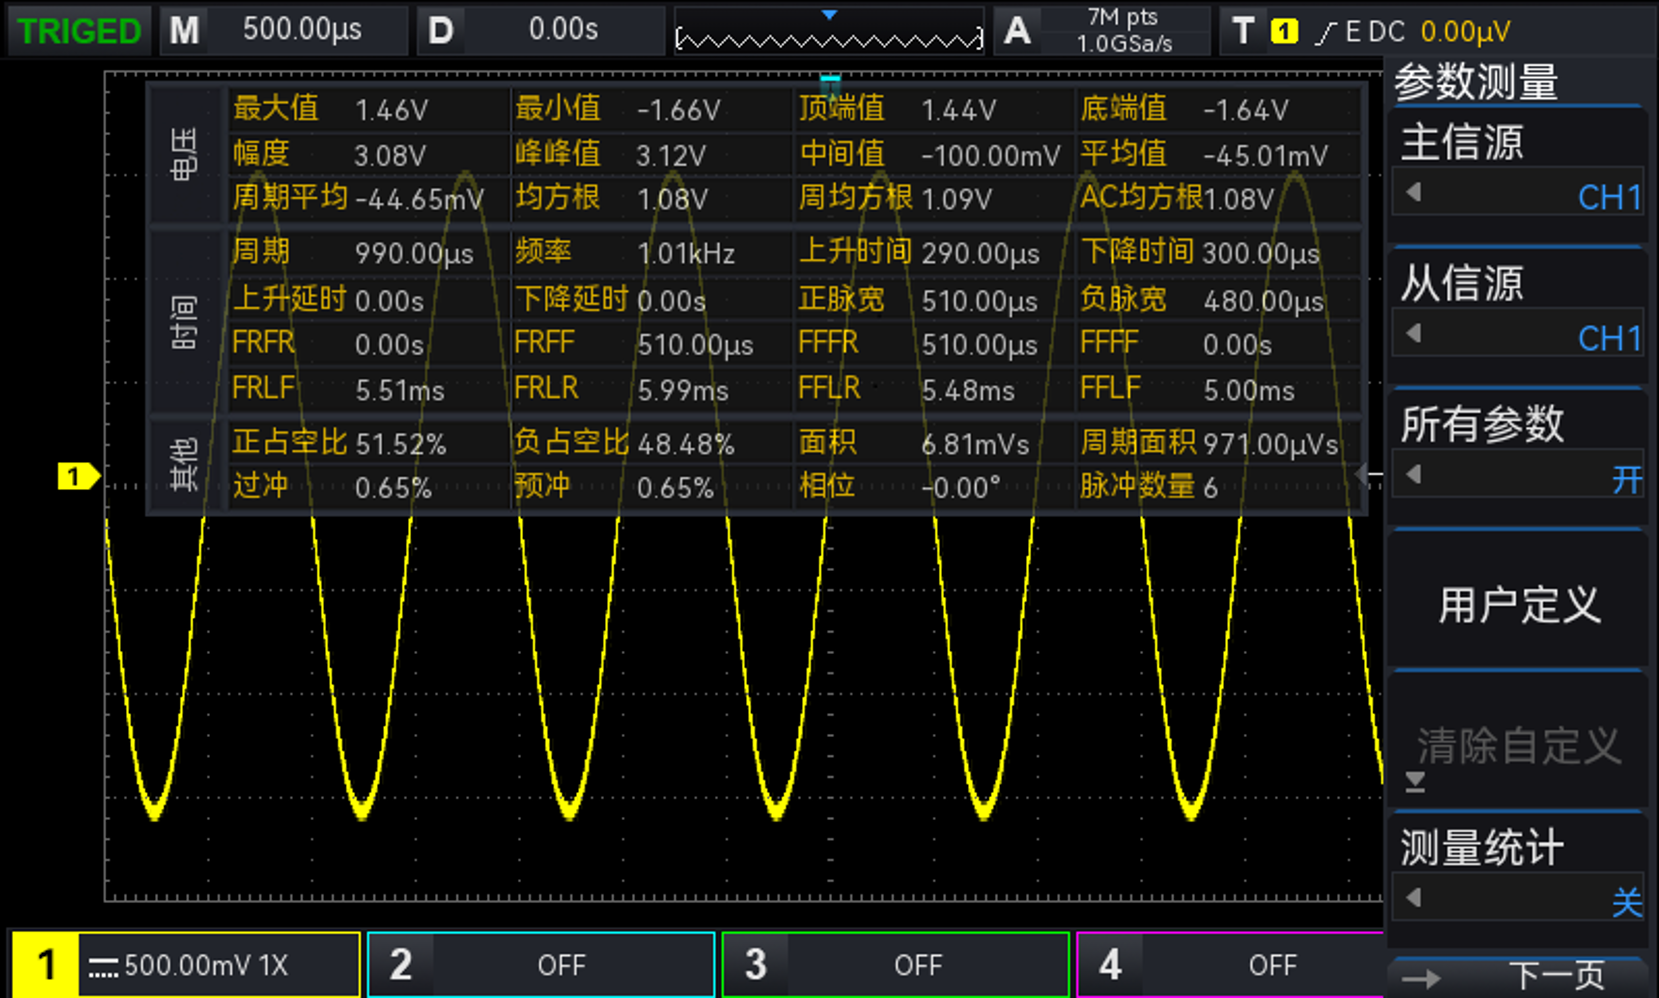Select the M timebase icon
Image resolution: width=1659 pixels, height=998 pixels.
click(x=184, y=31)
